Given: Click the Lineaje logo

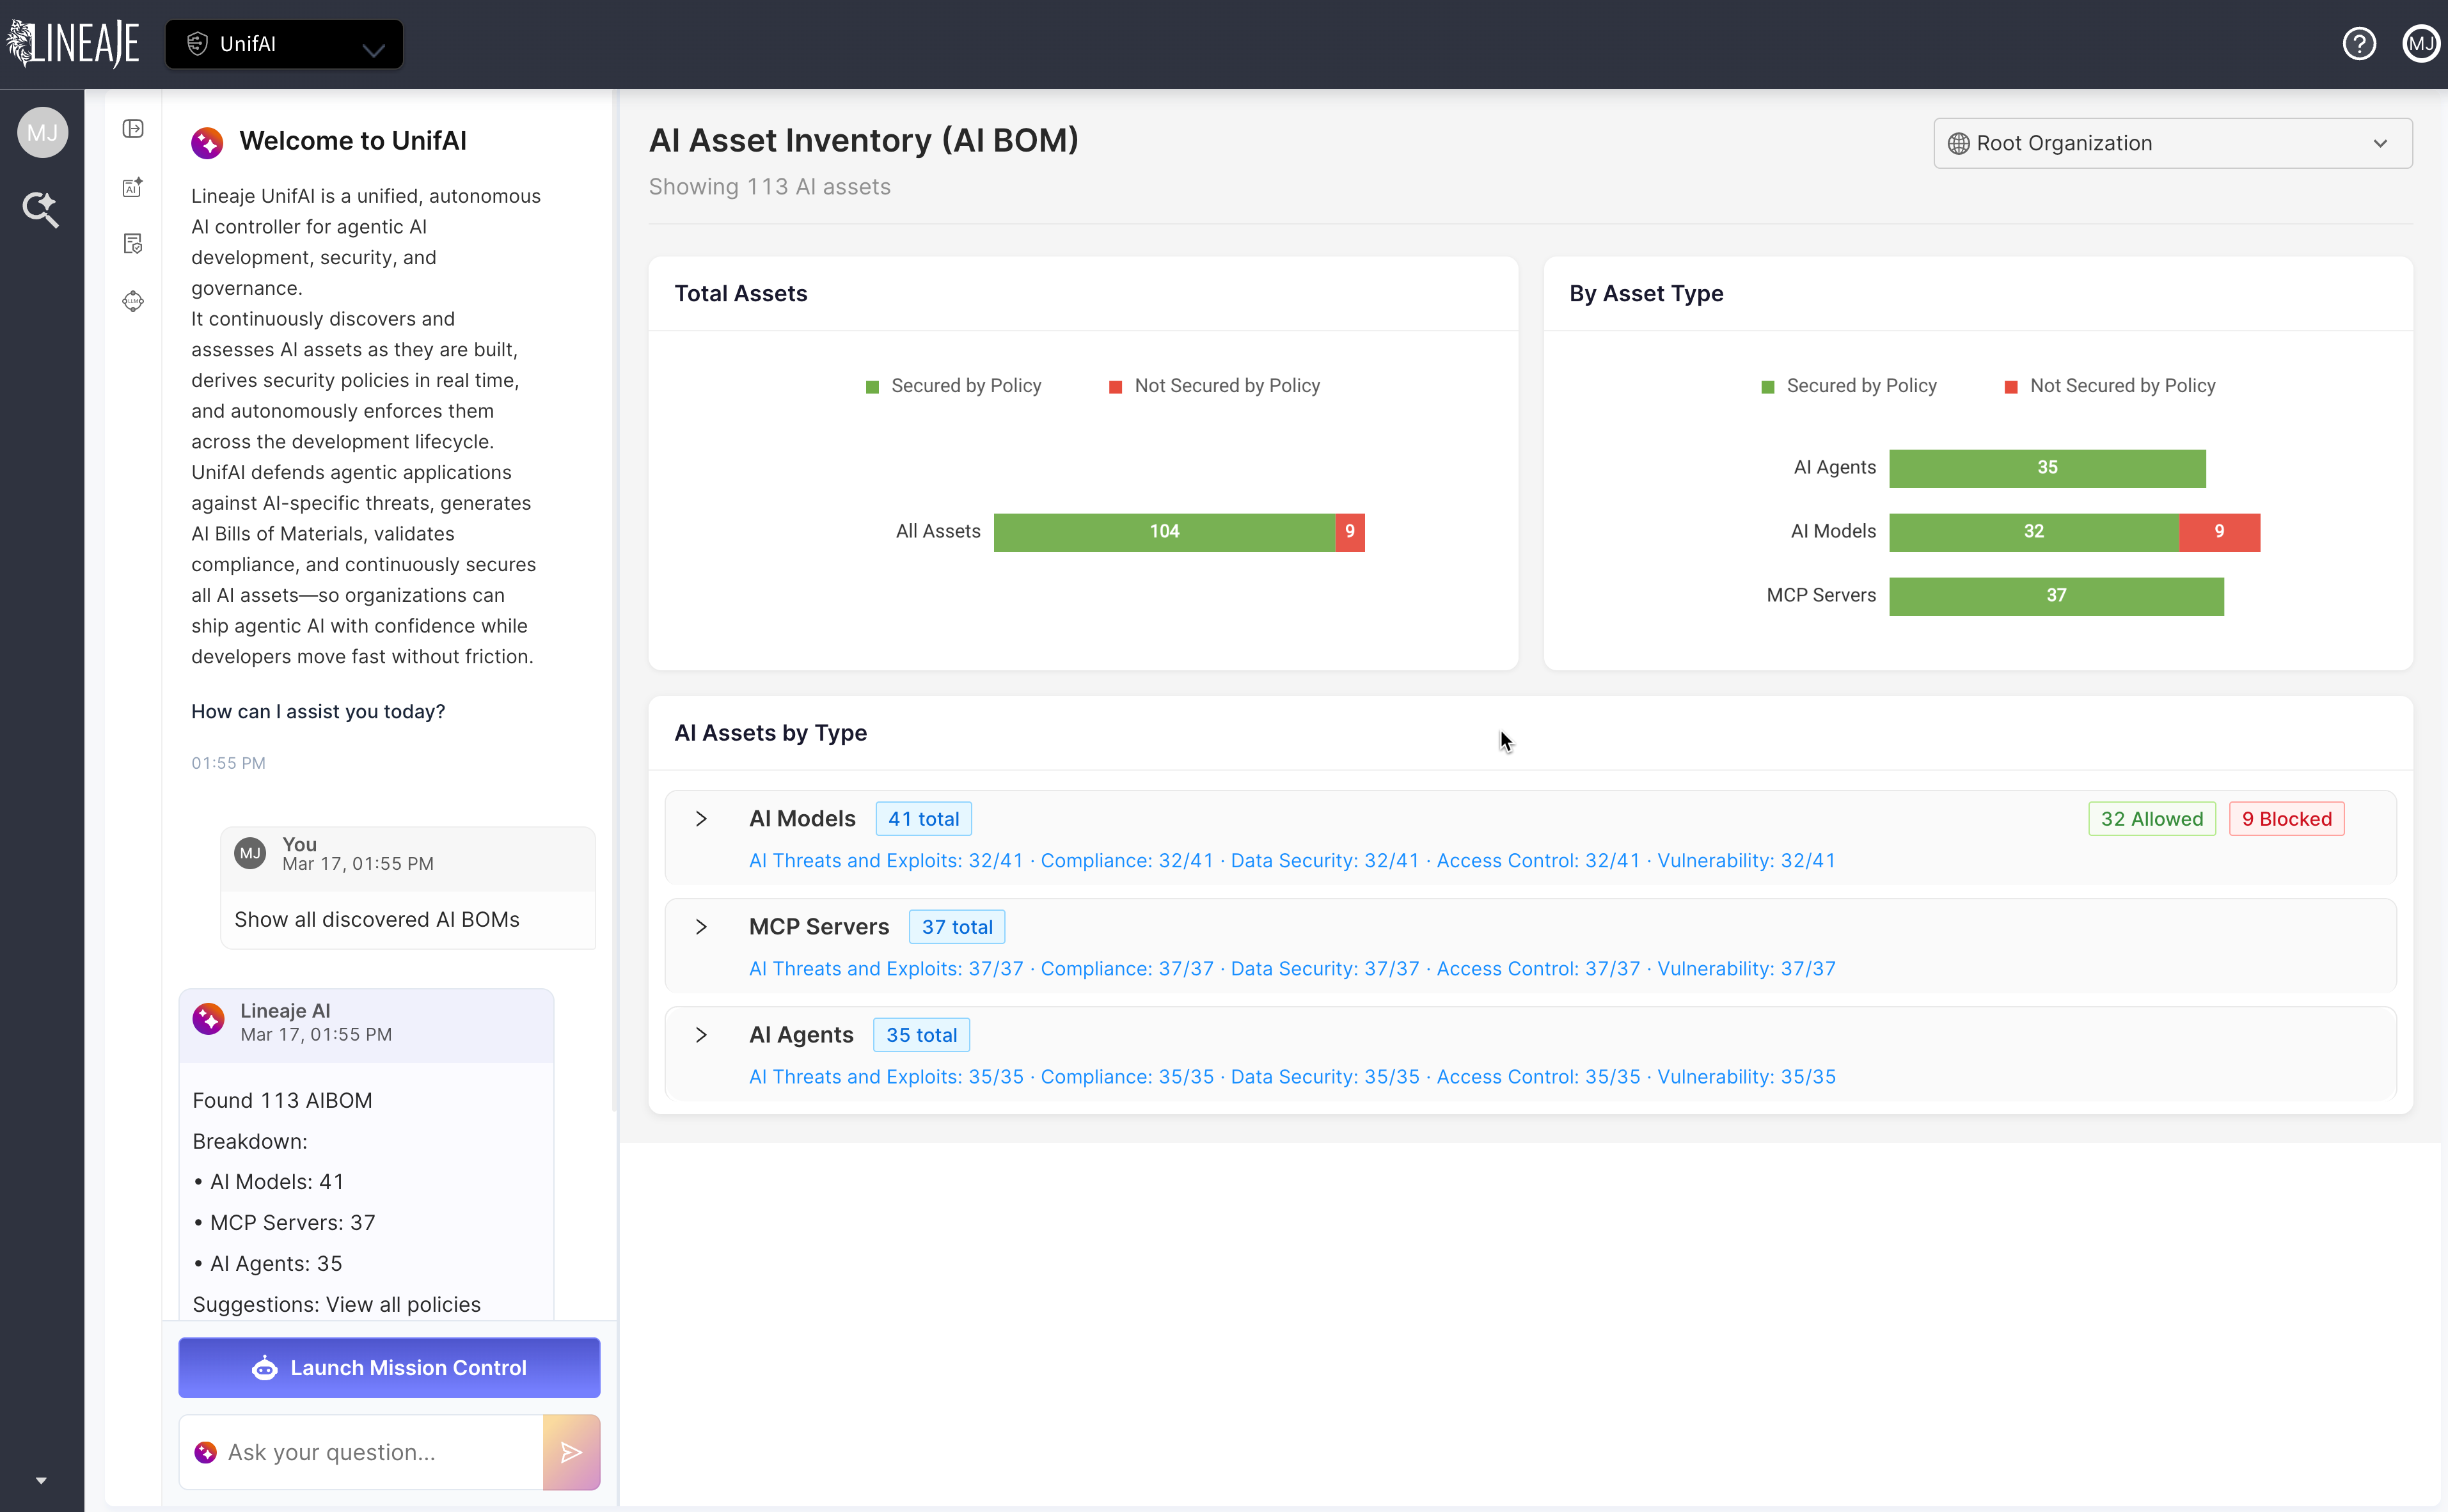Looking at the screenshot, I should pos(74,44).
